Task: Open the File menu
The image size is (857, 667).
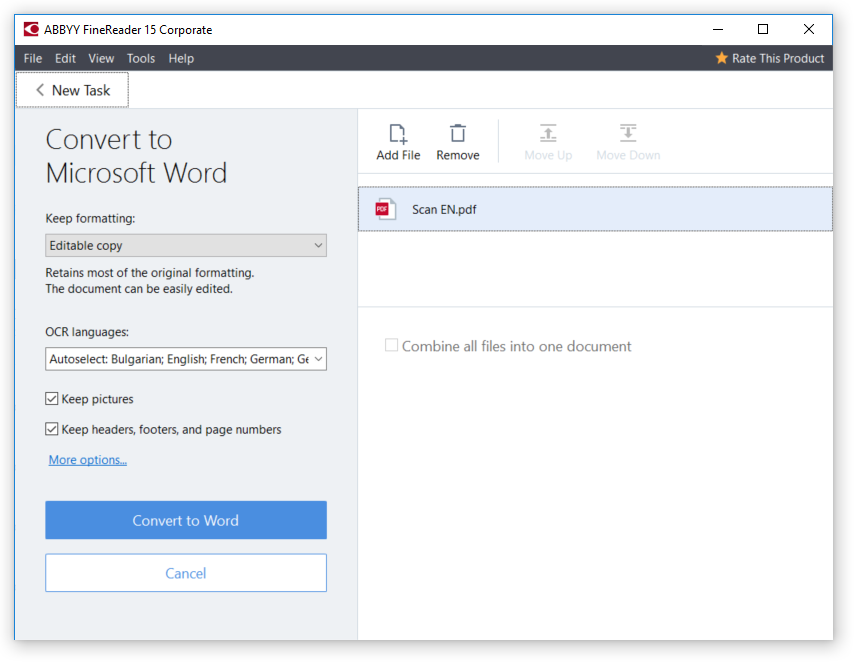Action: 33,58
